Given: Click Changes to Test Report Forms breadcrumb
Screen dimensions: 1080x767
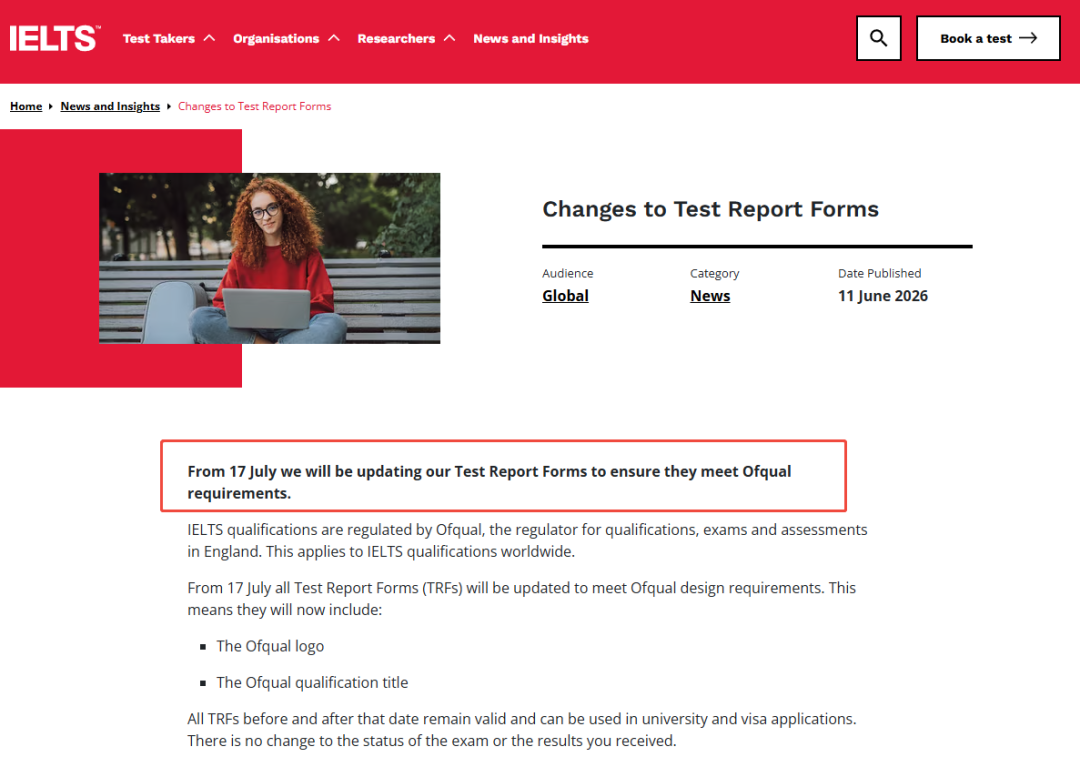Looking at the screenshot, I should tap(254, 106).
